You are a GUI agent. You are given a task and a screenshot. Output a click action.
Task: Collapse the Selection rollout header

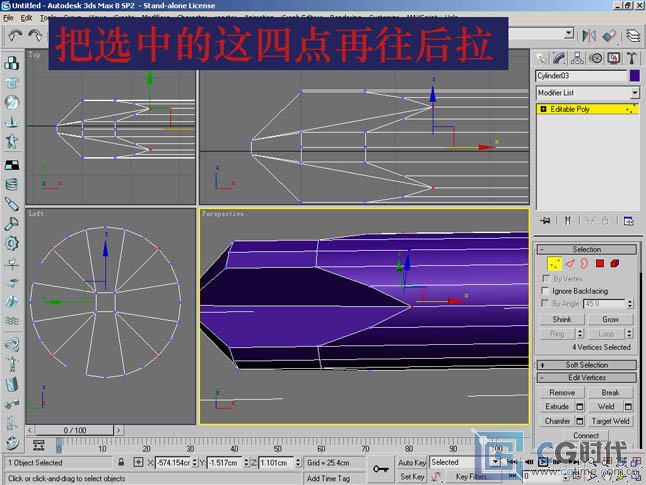pos(587,249)
